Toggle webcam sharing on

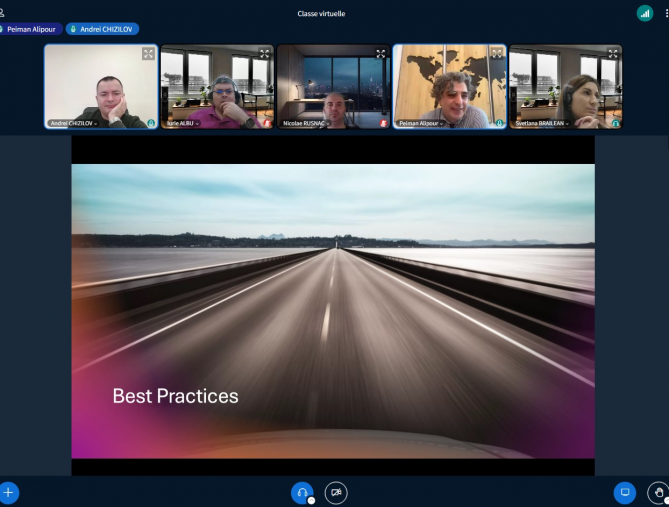(x=336, y=492)
